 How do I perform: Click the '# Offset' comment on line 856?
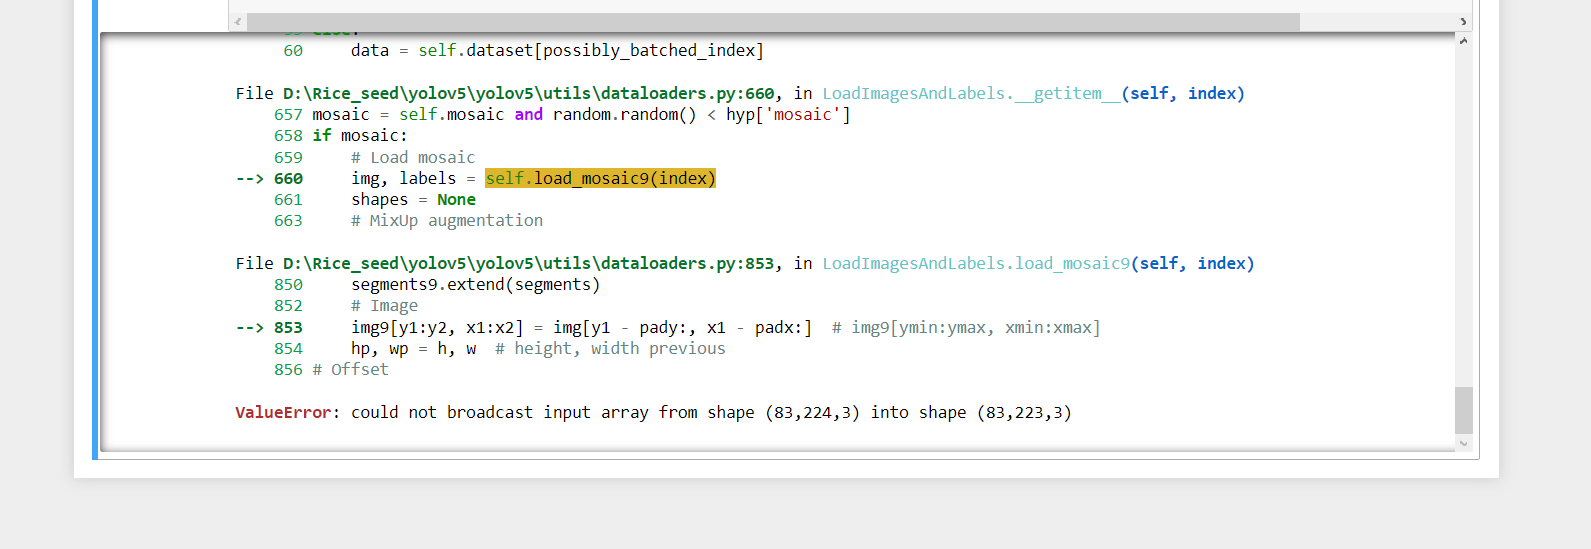[x=350, y=369]
